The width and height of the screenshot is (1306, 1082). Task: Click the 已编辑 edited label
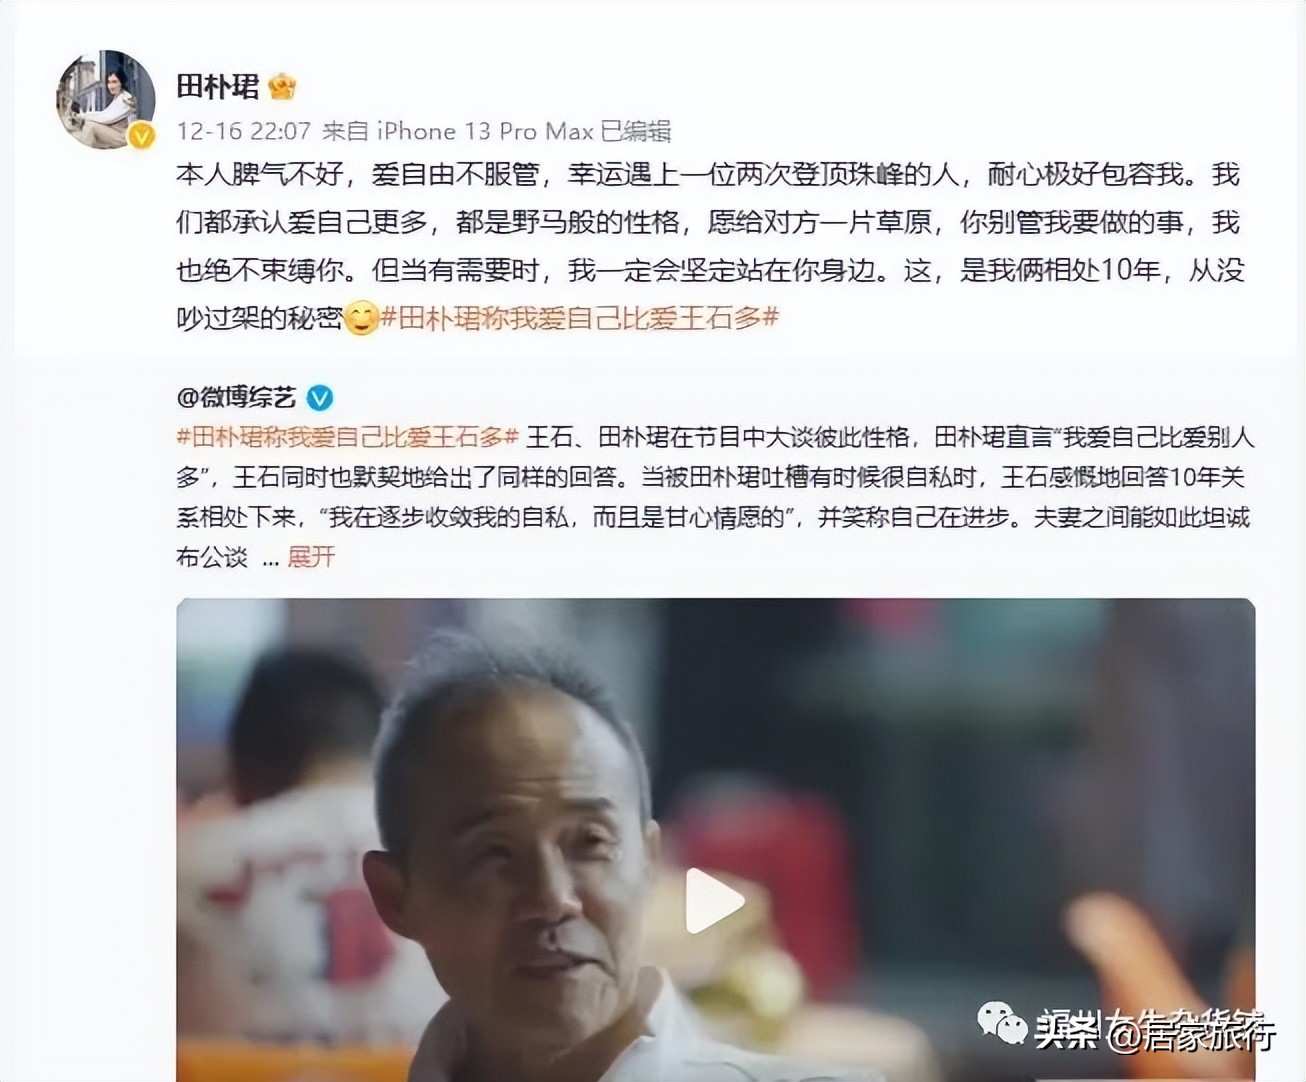[x=636, y=131]
